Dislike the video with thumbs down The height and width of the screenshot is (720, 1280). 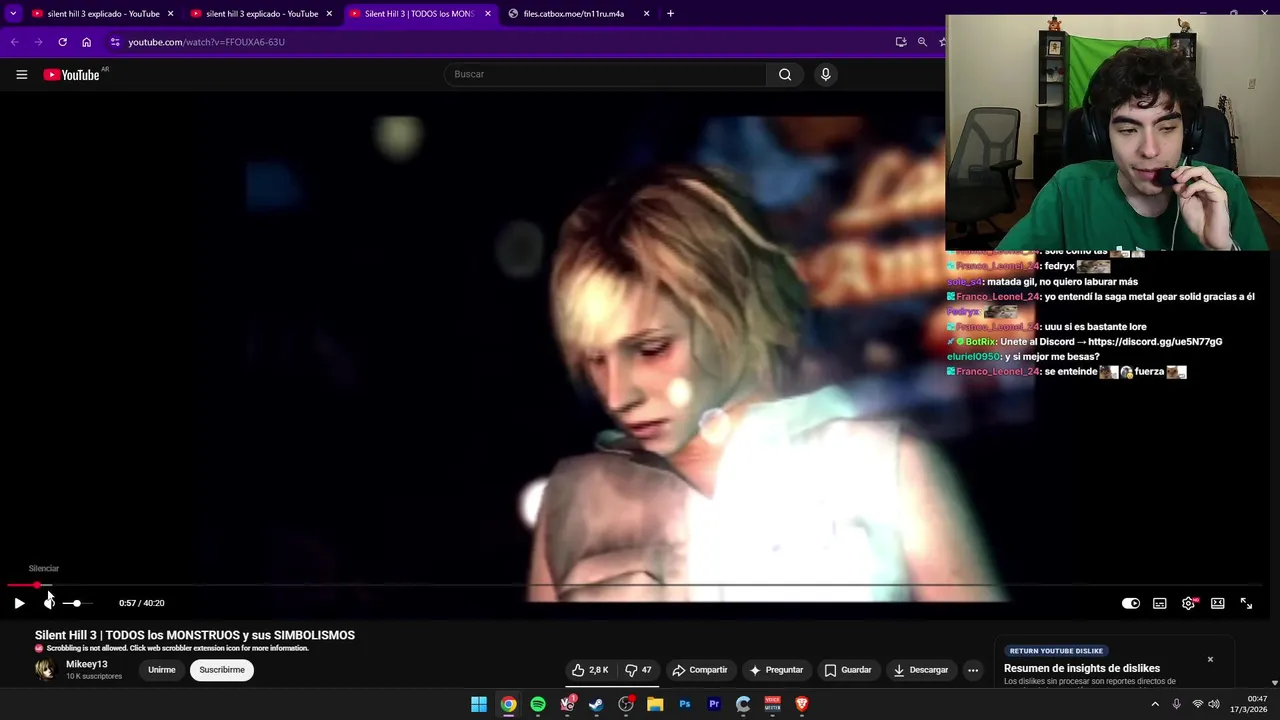tap(638, 670)
